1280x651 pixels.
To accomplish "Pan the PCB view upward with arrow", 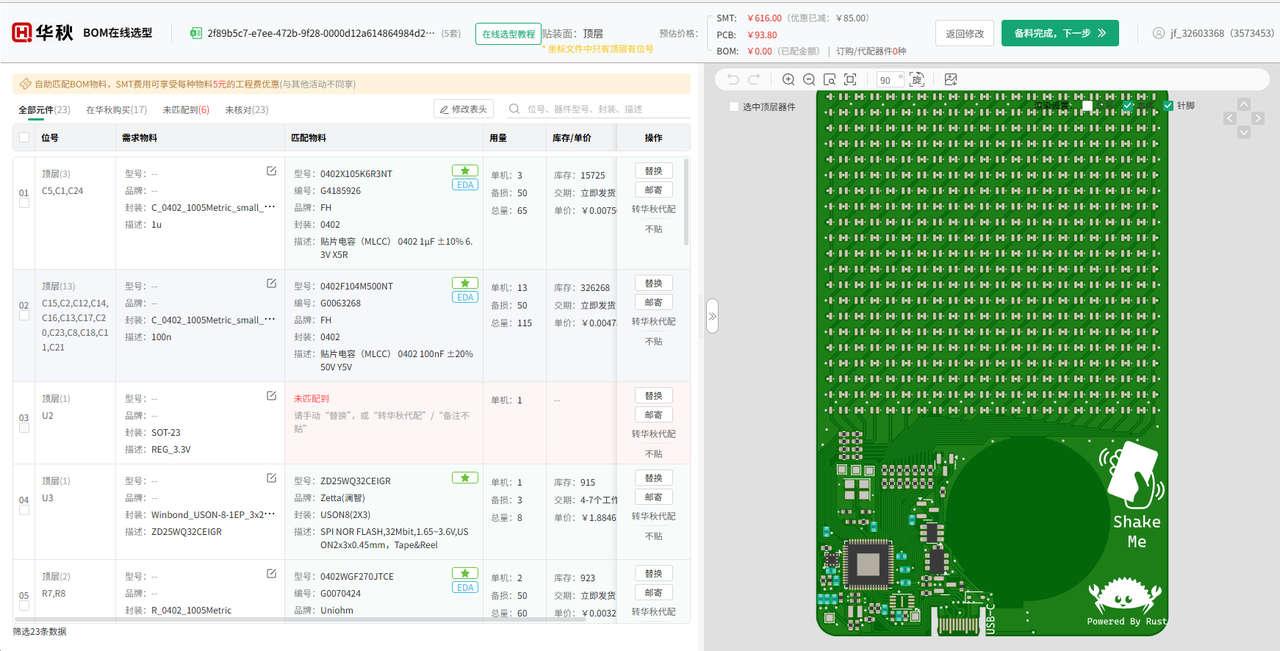I will (1243, 104).
